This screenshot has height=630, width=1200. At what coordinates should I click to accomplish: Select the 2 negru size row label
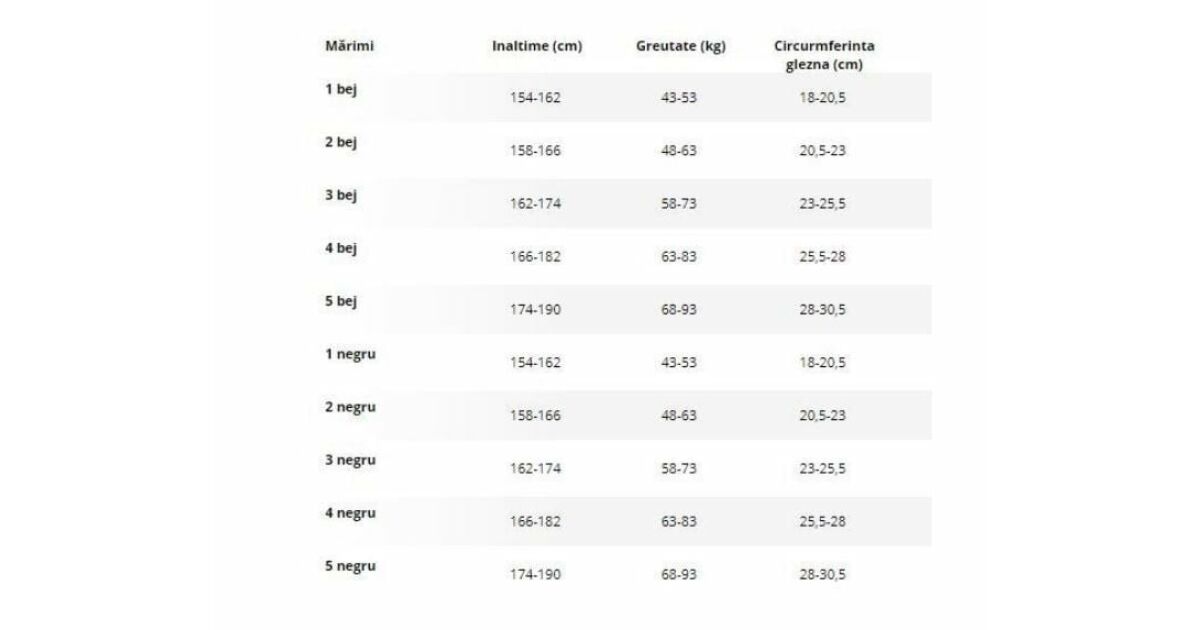pyautogui.click(x=350, y=407)
